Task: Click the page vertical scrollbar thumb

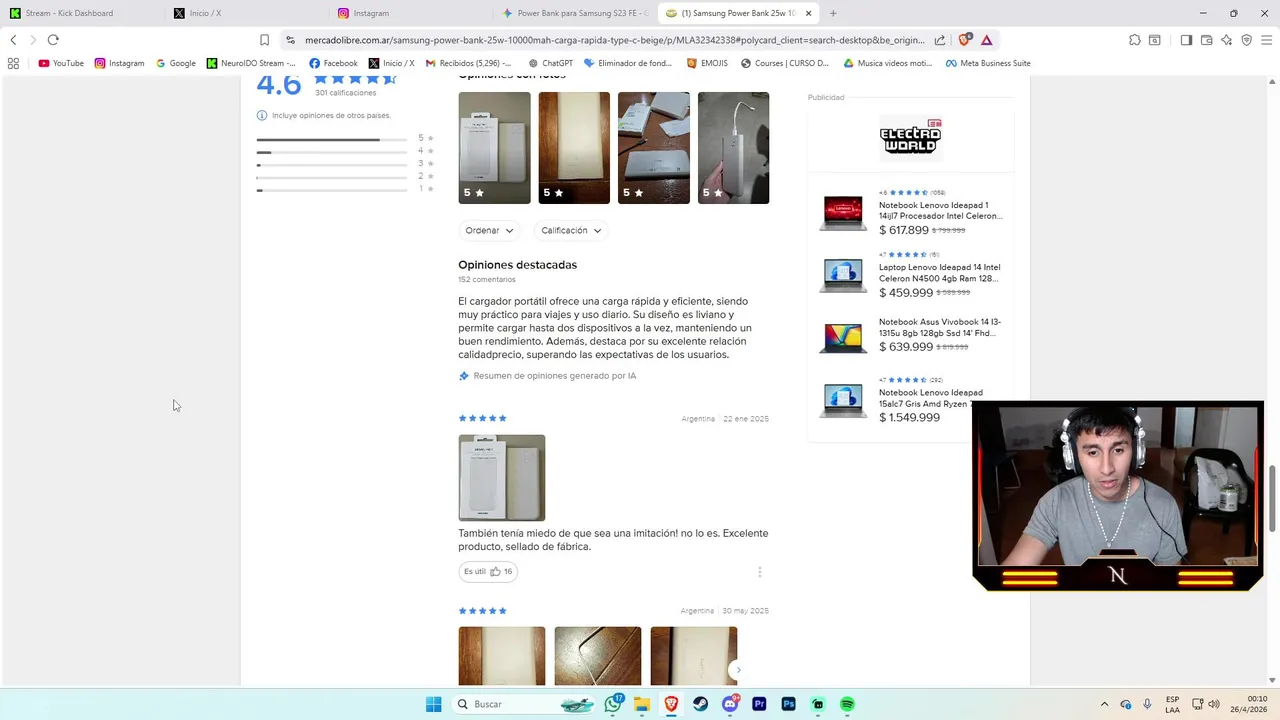Action: click(x=1273, y=499)
